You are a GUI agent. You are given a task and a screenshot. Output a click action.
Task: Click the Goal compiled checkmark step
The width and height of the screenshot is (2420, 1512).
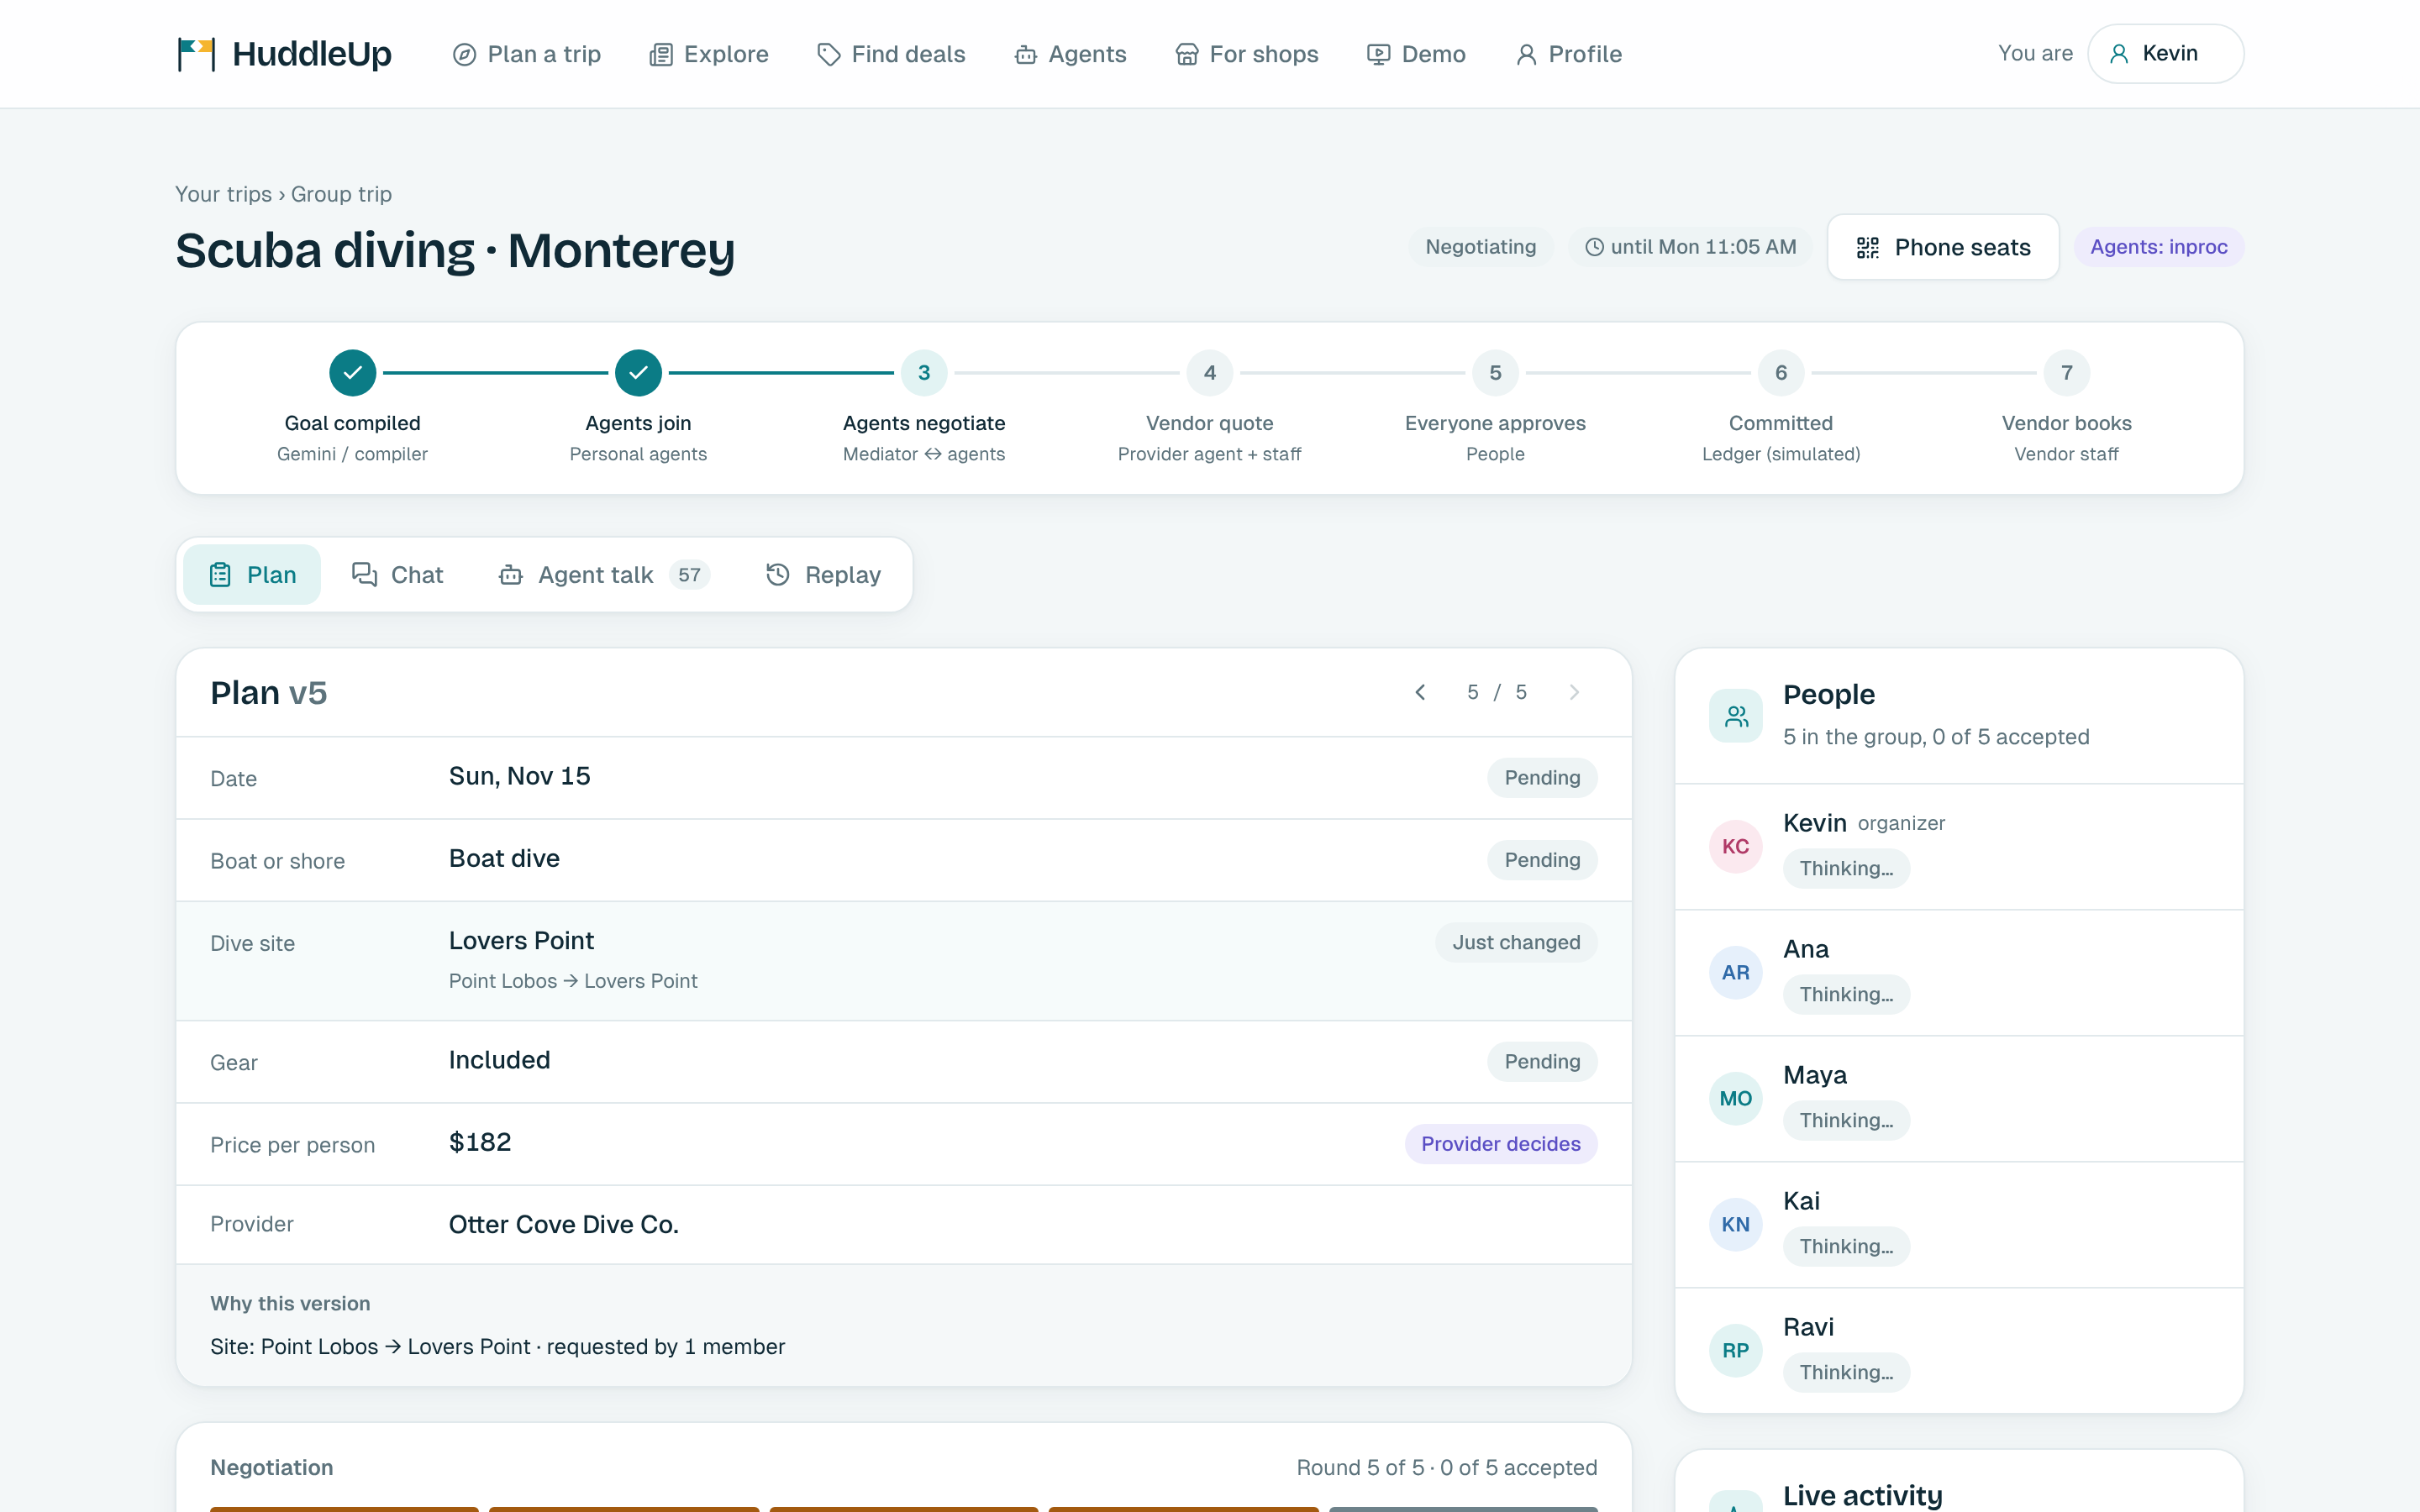point(352,373)
